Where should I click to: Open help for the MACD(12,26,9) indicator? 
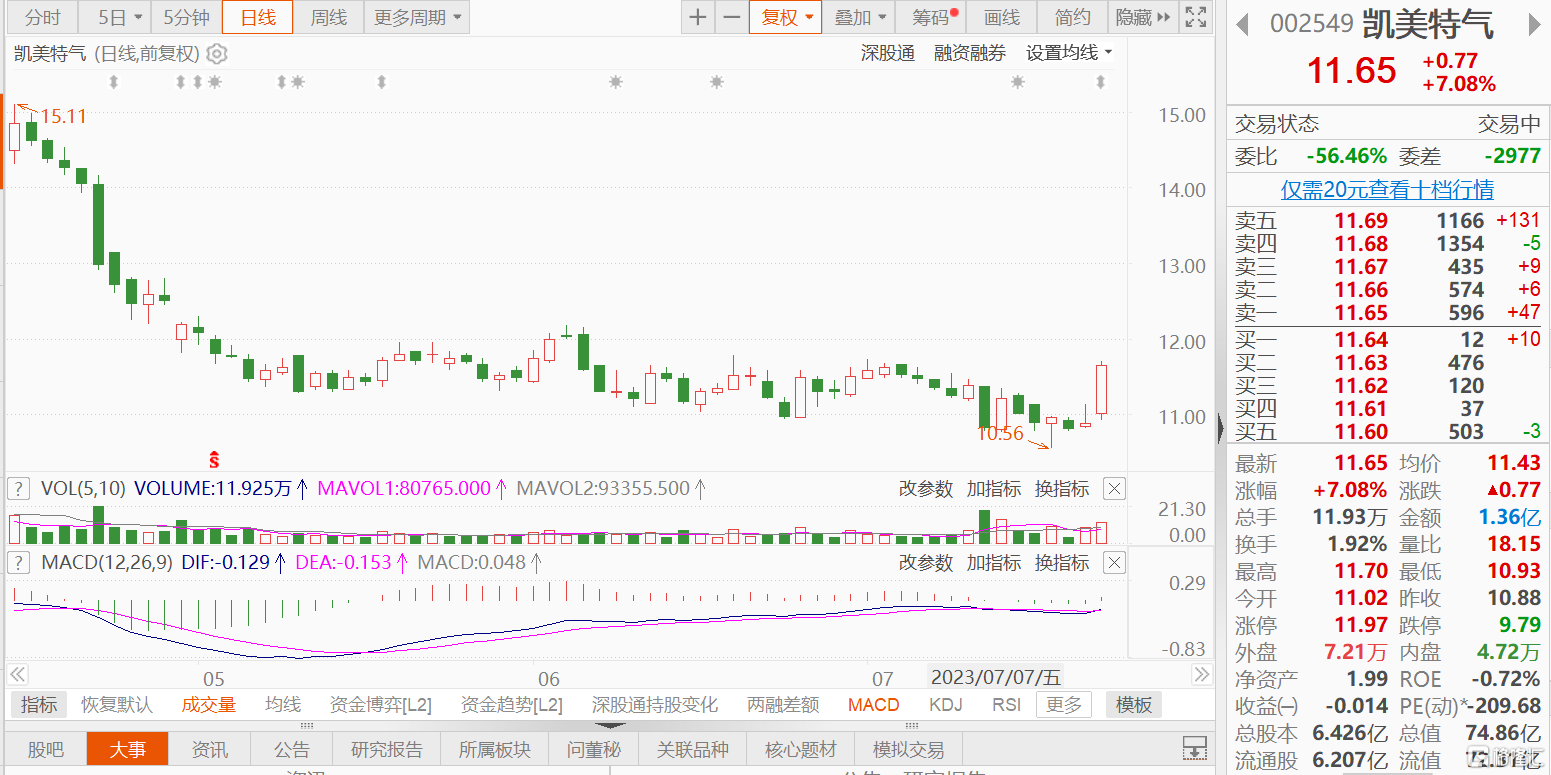click(17, 563)
